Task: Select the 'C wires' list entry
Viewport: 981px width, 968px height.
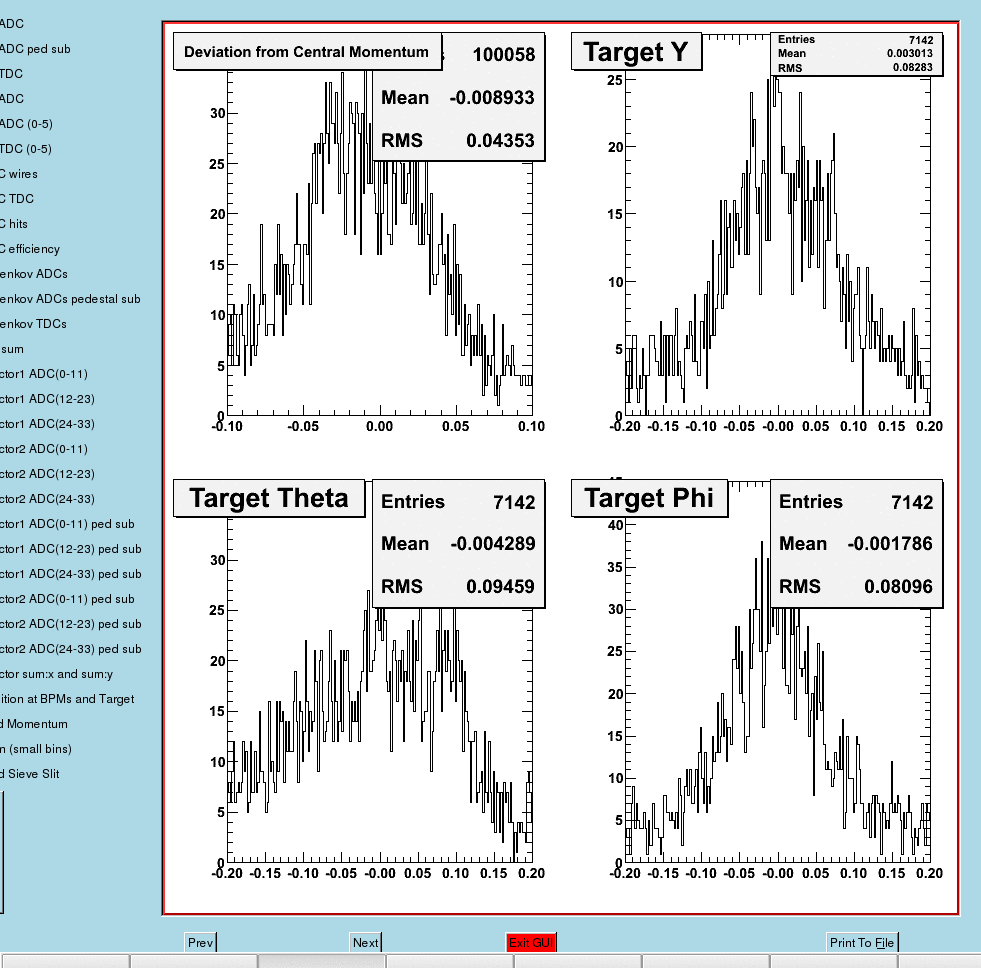Action: pos(19,174)
